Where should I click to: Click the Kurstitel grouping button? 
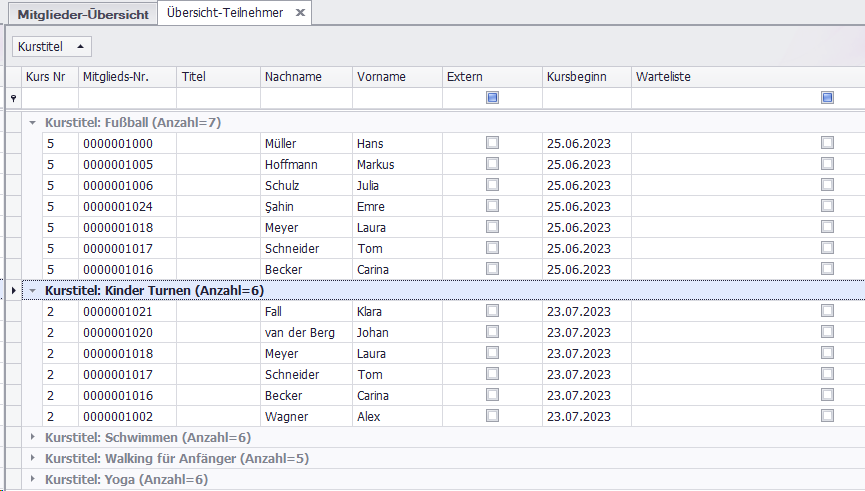click(50, 46)
